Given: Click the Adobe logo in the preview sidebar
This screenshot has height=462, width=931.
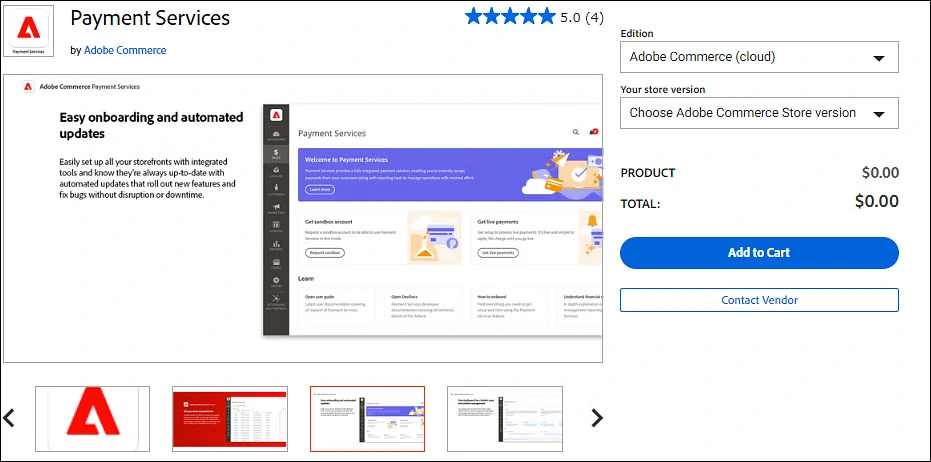Looking at the screenshot, I should pos(276,115).
